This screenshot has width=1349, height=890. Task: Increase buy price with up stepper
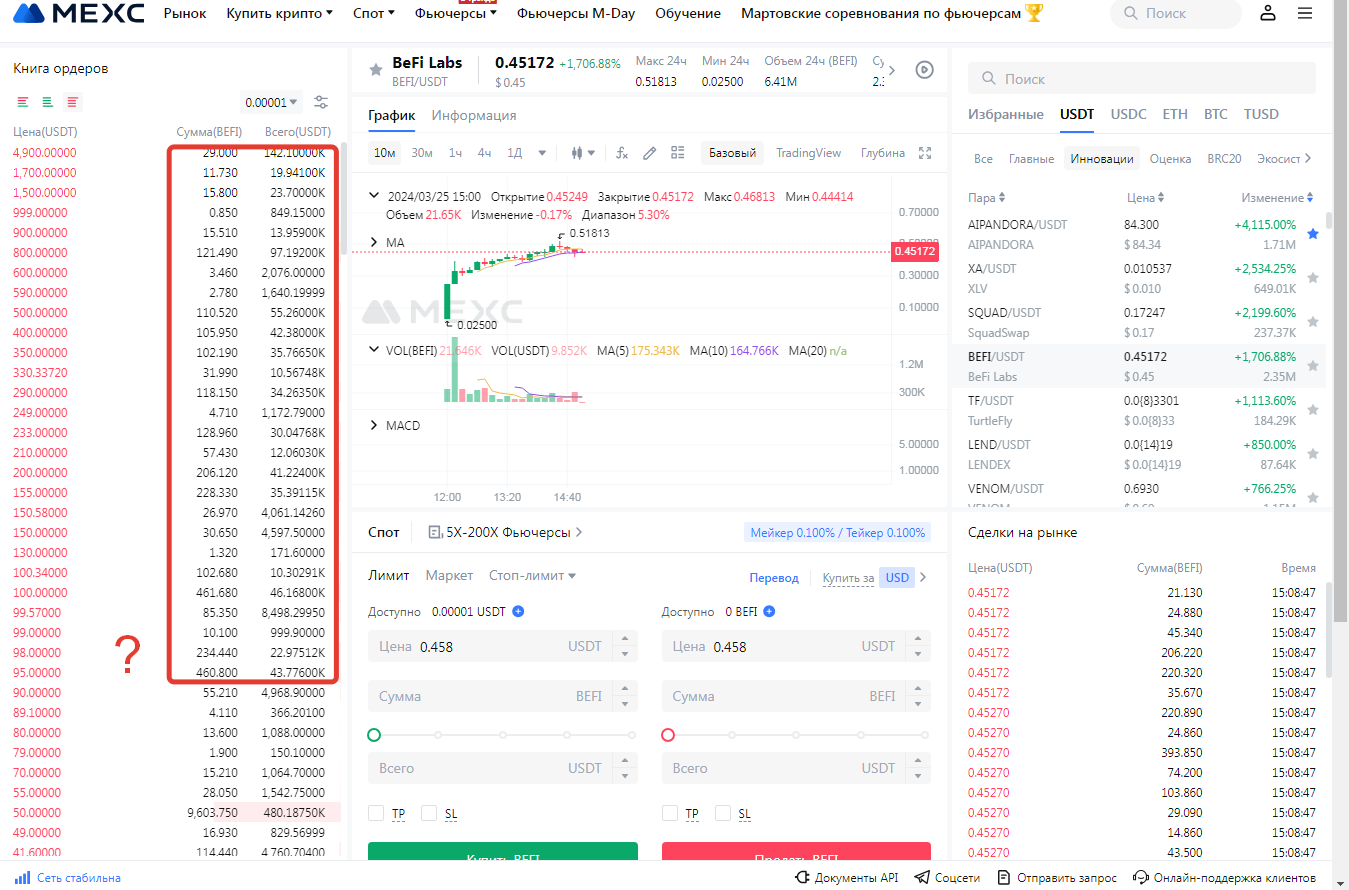[627, 640]
